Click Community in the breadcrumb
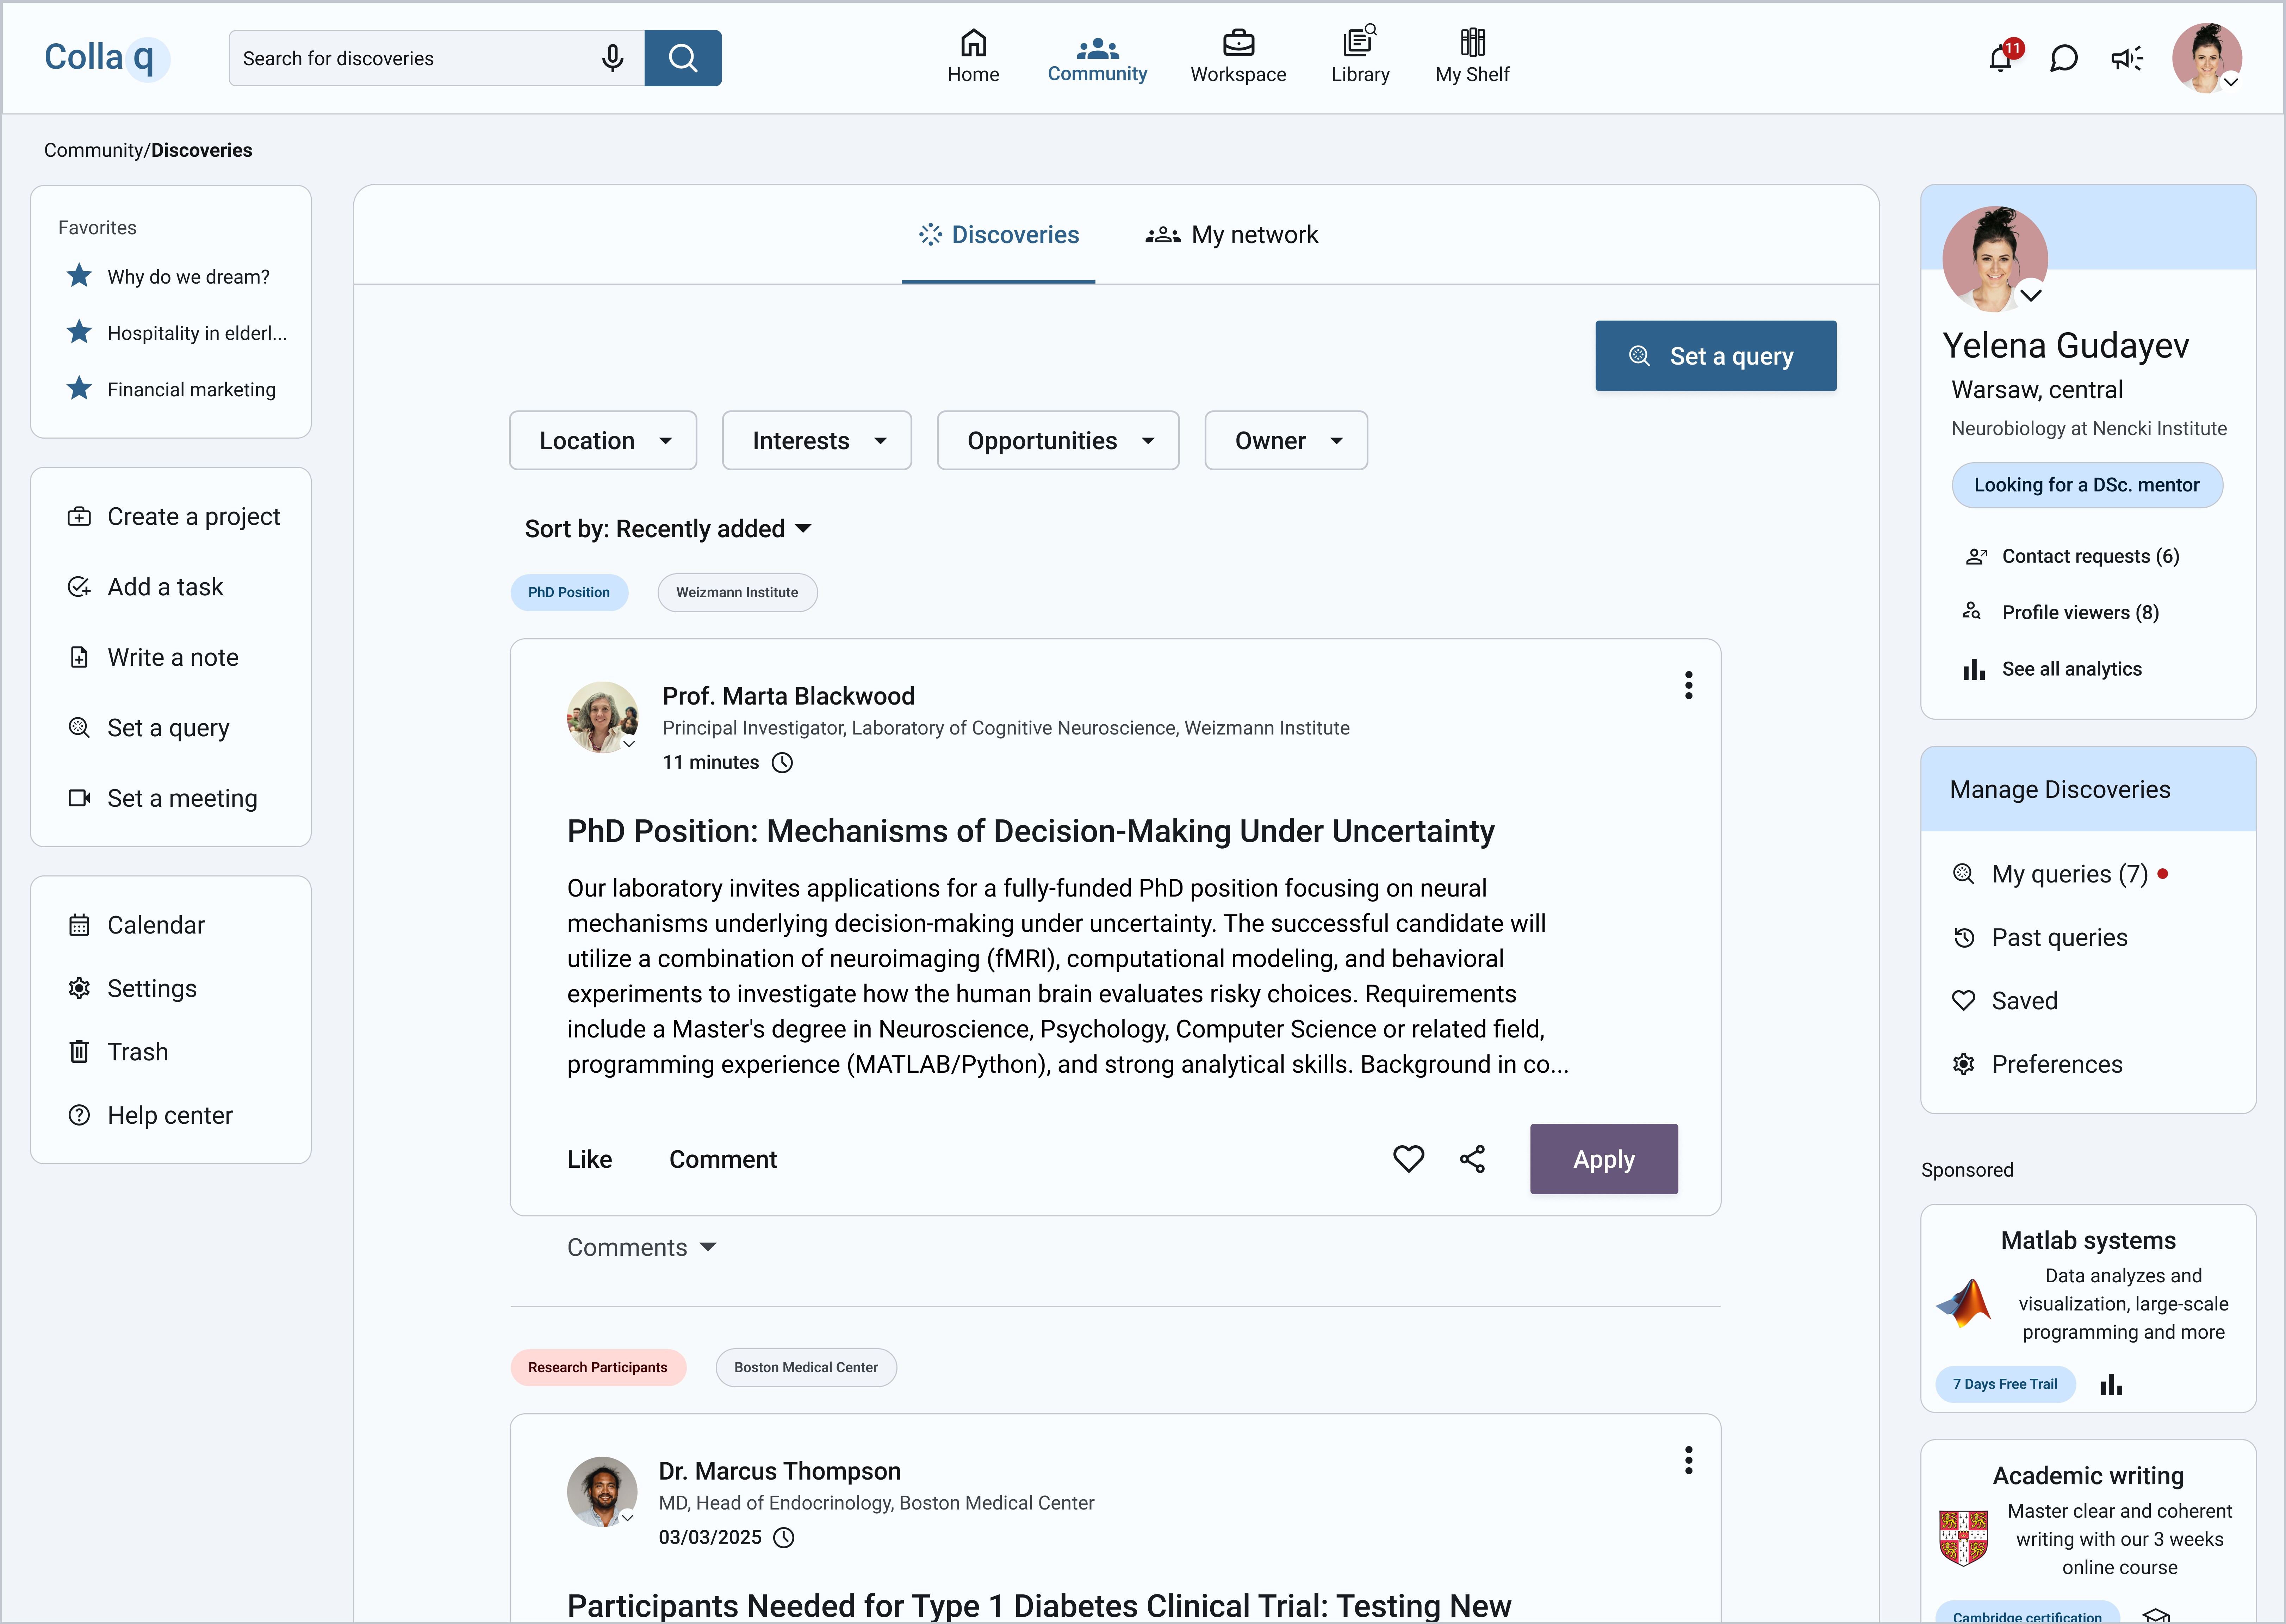Image resolution: width=2286 pixels, height=1624 pixels. point(94,150)
